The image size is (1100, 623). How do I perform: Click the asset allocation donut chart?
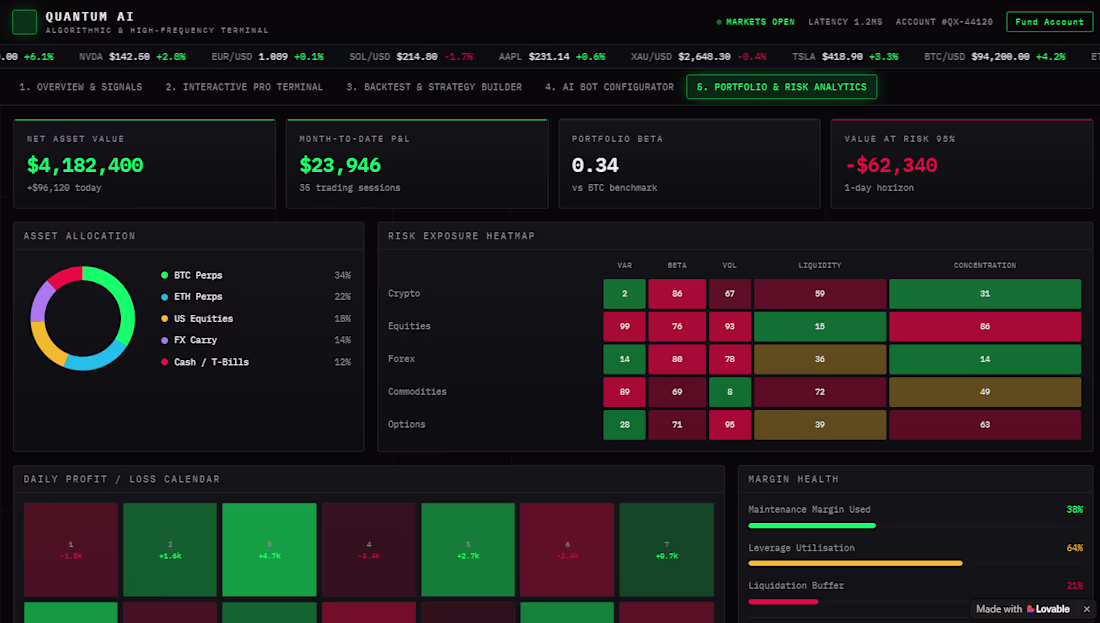click(x=83, y=319)
